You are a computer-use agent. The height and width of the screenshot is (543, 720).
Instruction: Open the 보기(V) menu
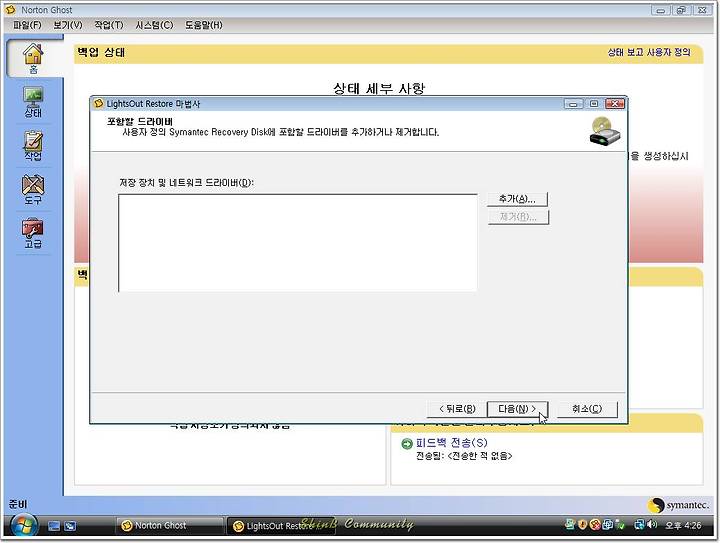coord(68,25)
